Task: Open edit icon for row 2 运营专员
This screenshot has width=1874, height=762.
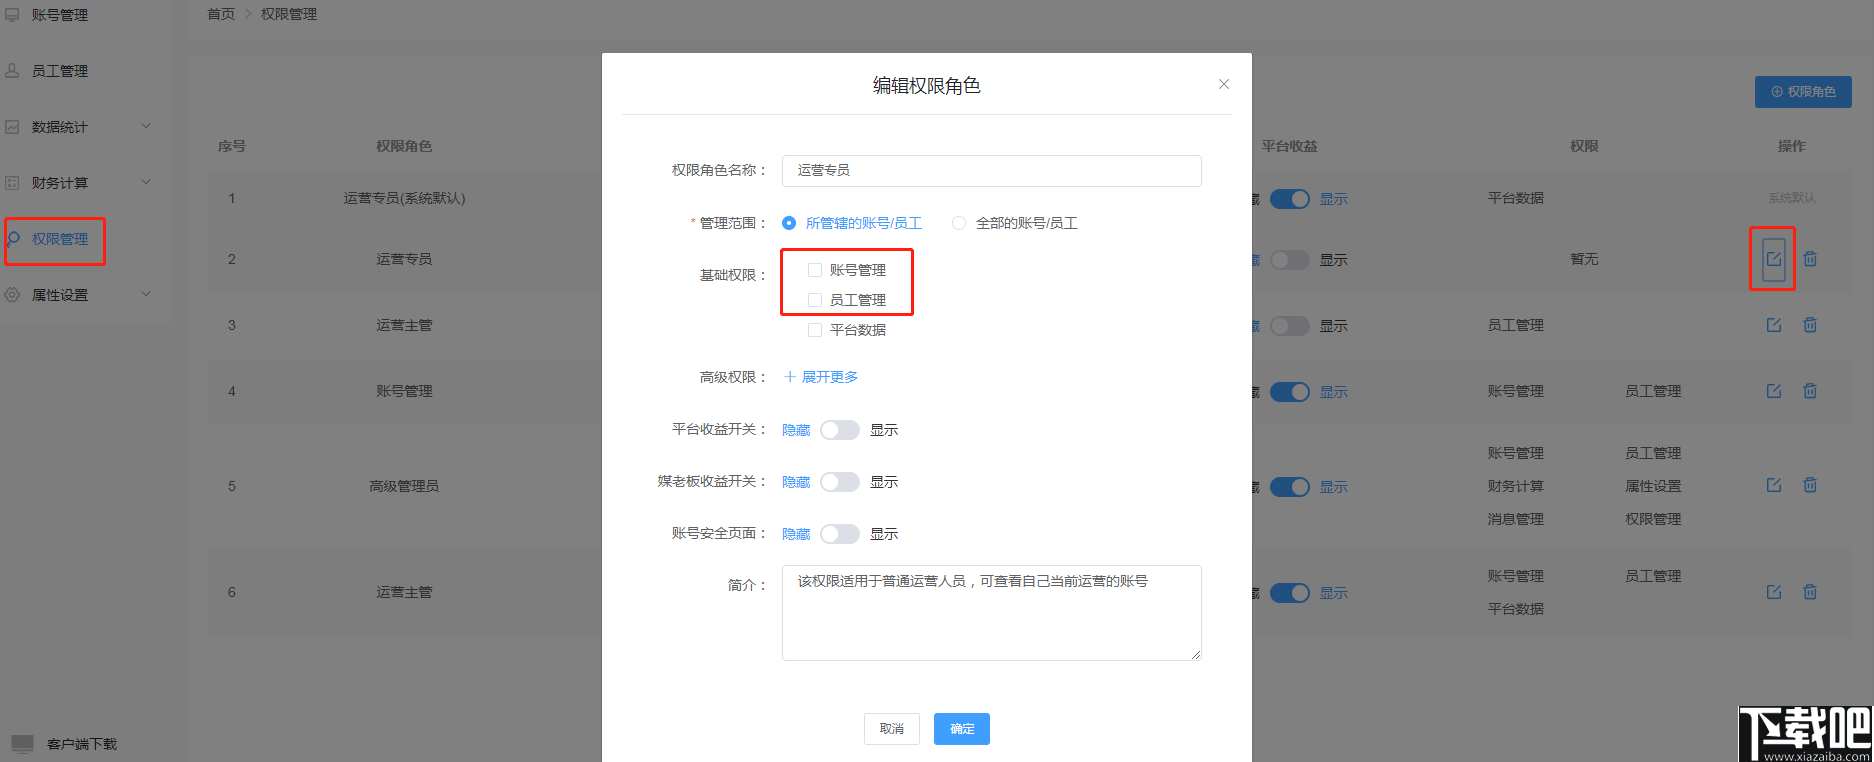Action: [x=1773, y=259]
